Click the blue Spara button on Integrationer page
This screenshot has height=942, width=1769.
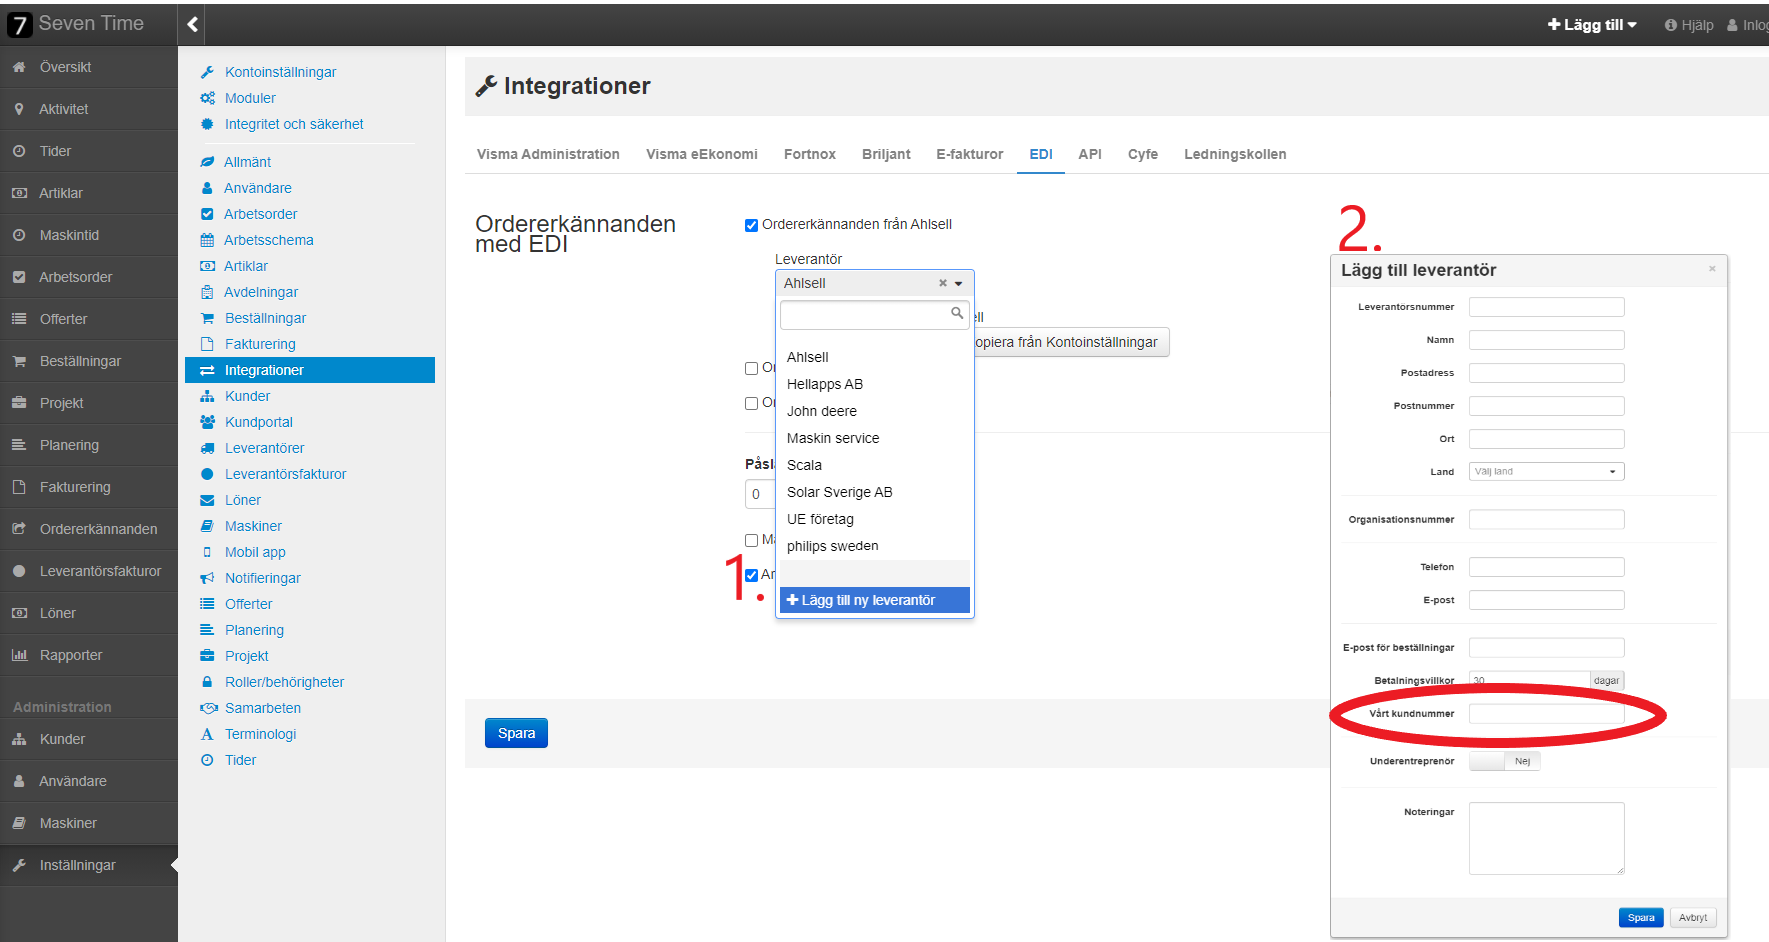516,733
